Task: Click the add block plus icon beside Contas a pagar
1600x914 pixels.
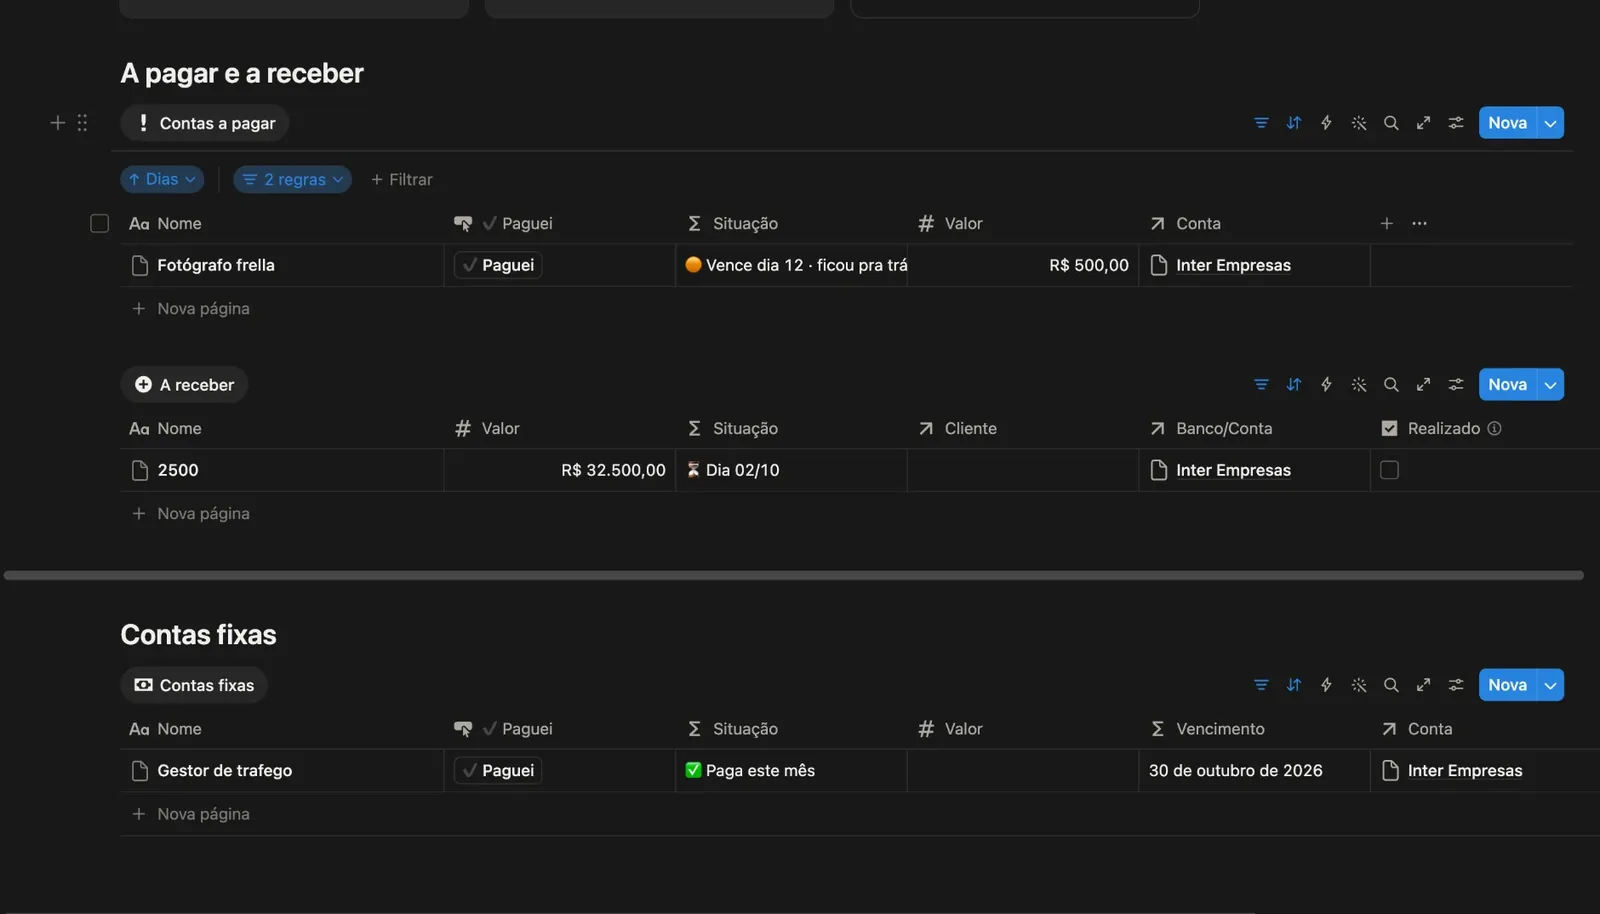Action: [58, 123]
